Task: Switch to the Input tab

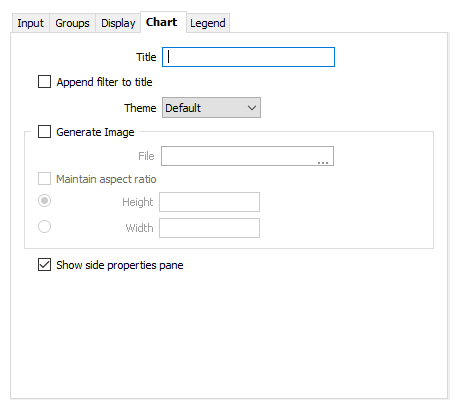Action: click(x=30, y=23)
